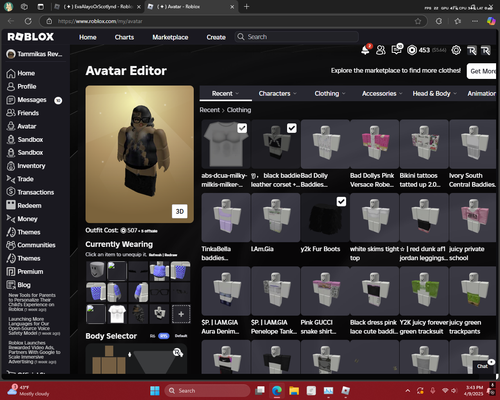
Task: Open the notifications bell icon
Action: [366, 50]
